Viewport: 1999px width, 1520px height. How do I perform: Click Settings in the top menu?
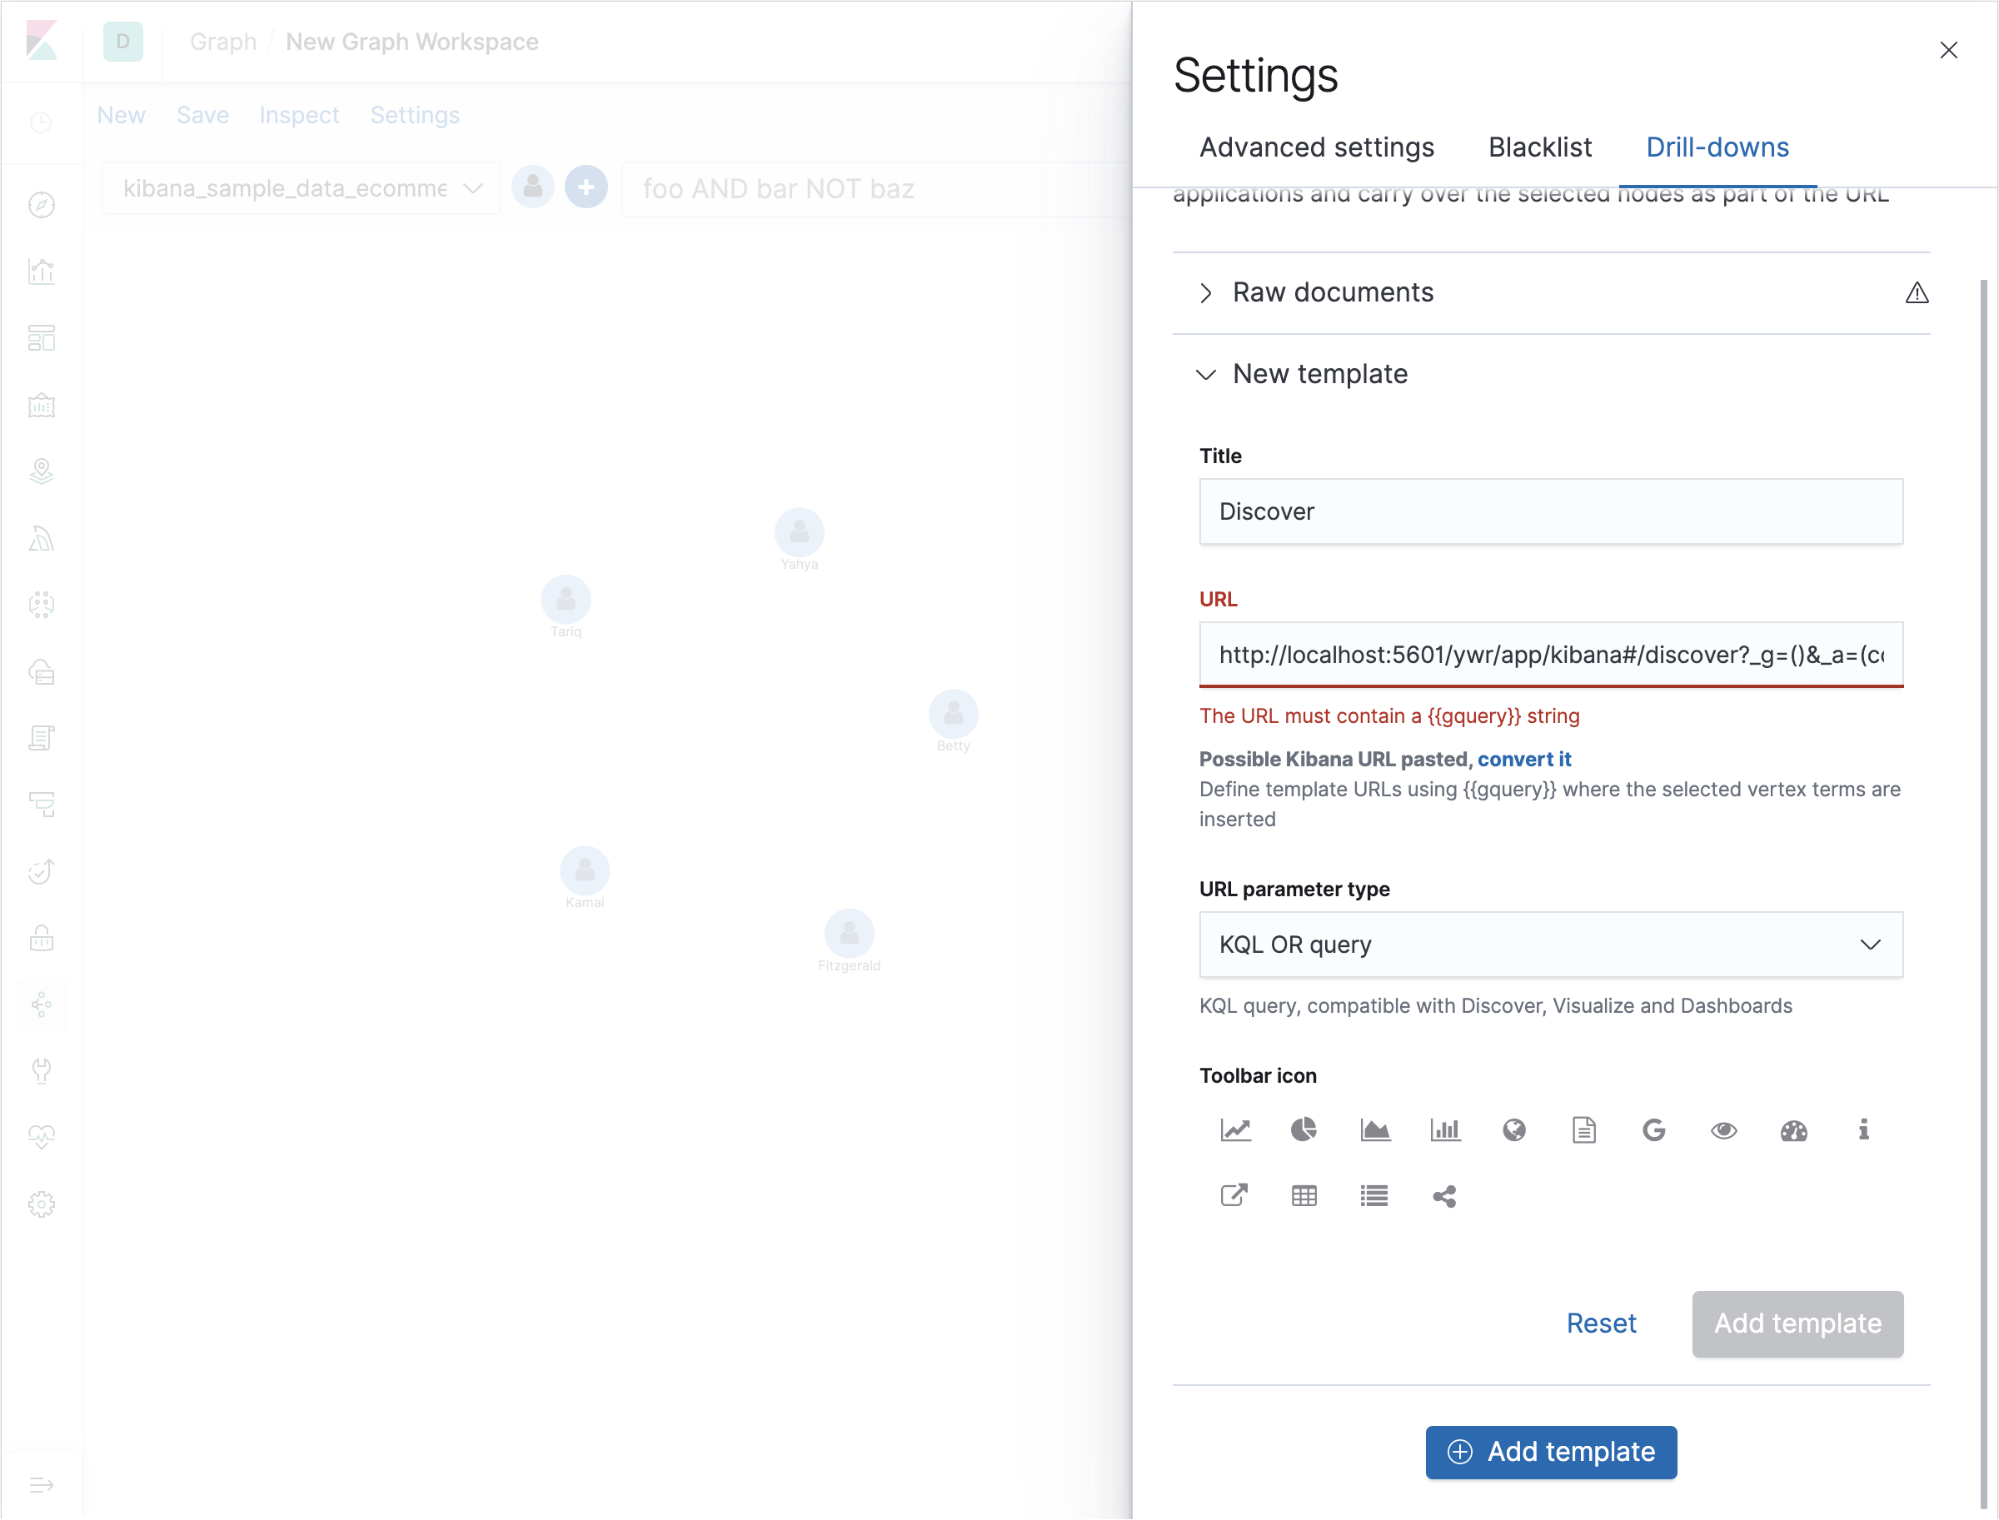point(415,115)
